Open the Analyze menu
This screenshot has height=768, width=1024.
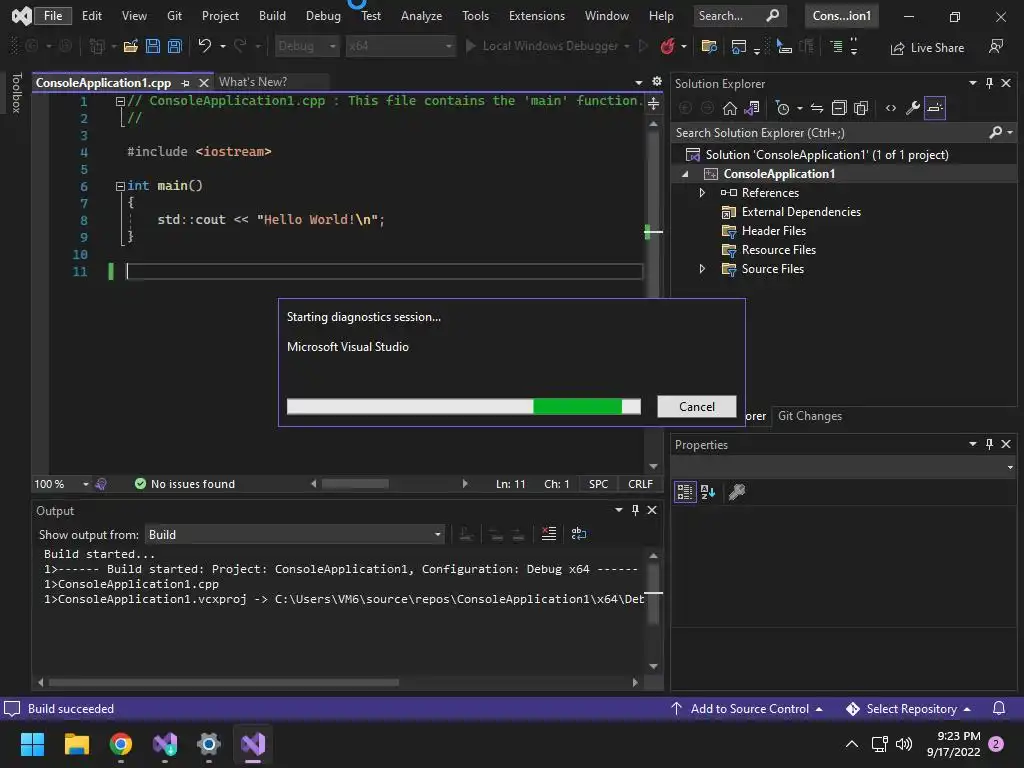coord(421,16)
